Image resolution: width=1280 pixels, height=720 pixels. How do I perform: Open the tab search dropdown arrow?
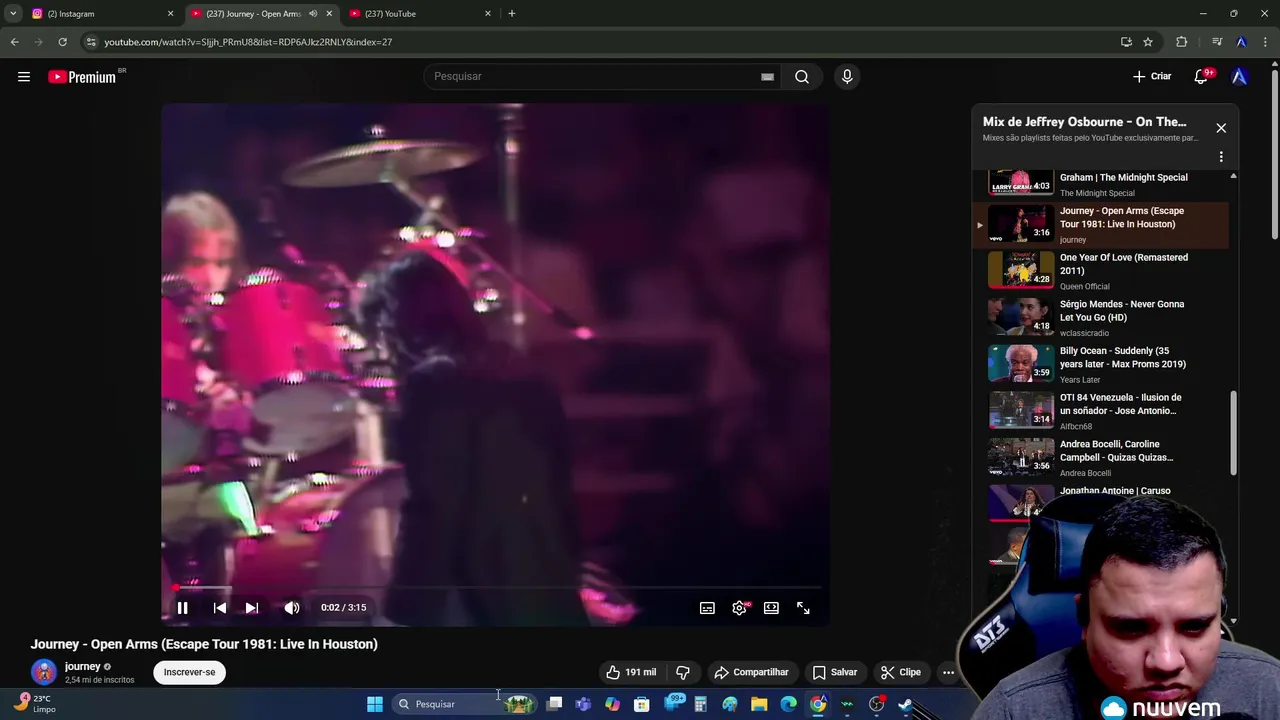pyautogui.click(x=13, y=14)
